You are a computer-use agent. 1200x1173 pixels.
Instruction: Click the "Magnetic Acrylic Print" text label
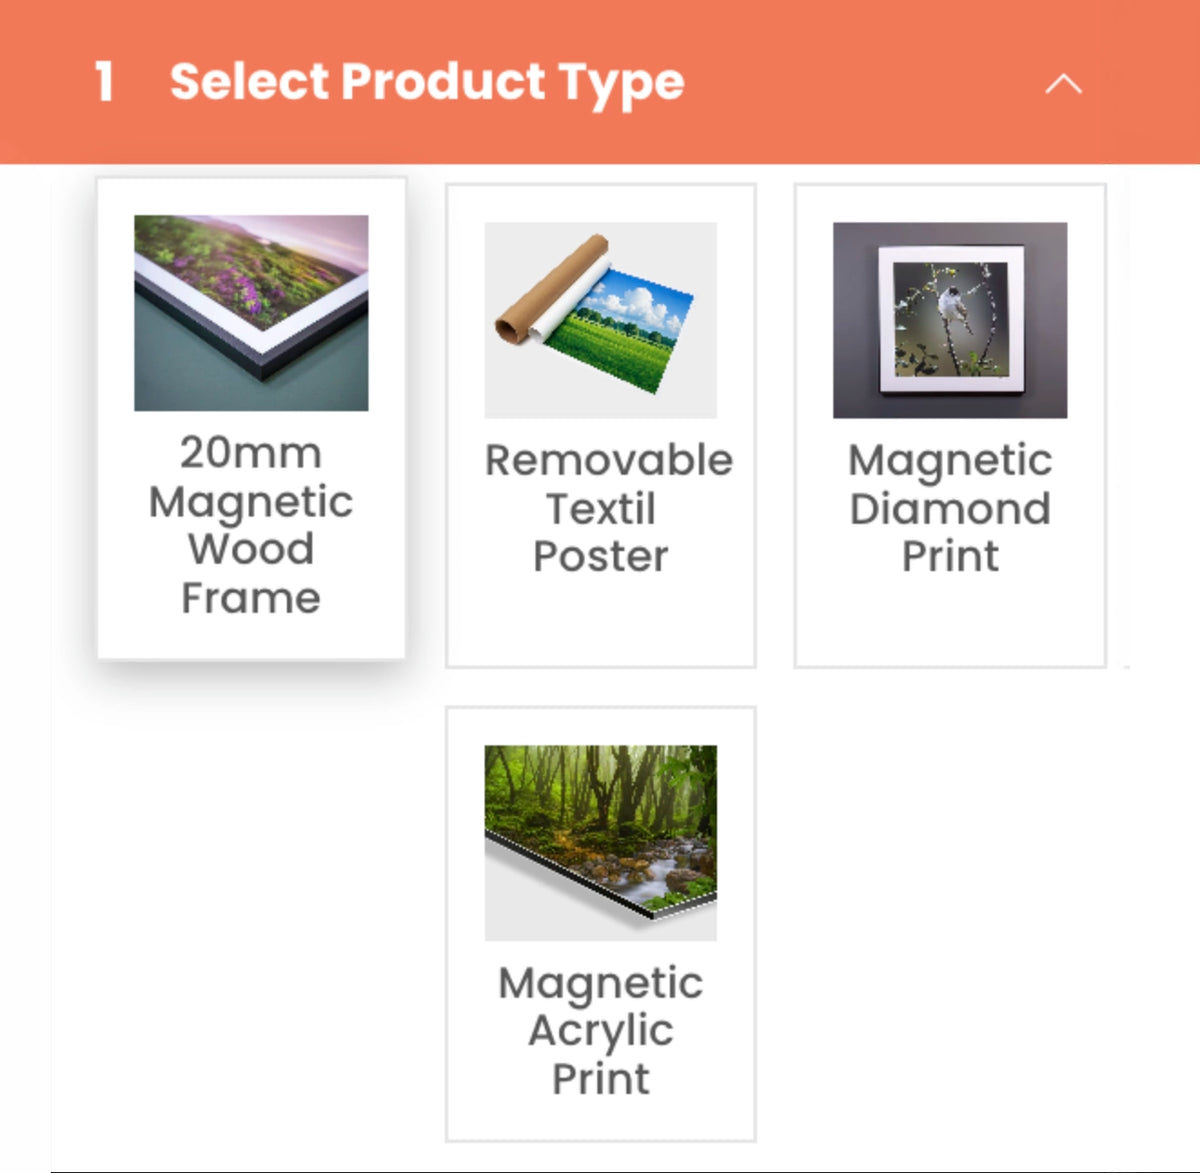pos(601,1030)
